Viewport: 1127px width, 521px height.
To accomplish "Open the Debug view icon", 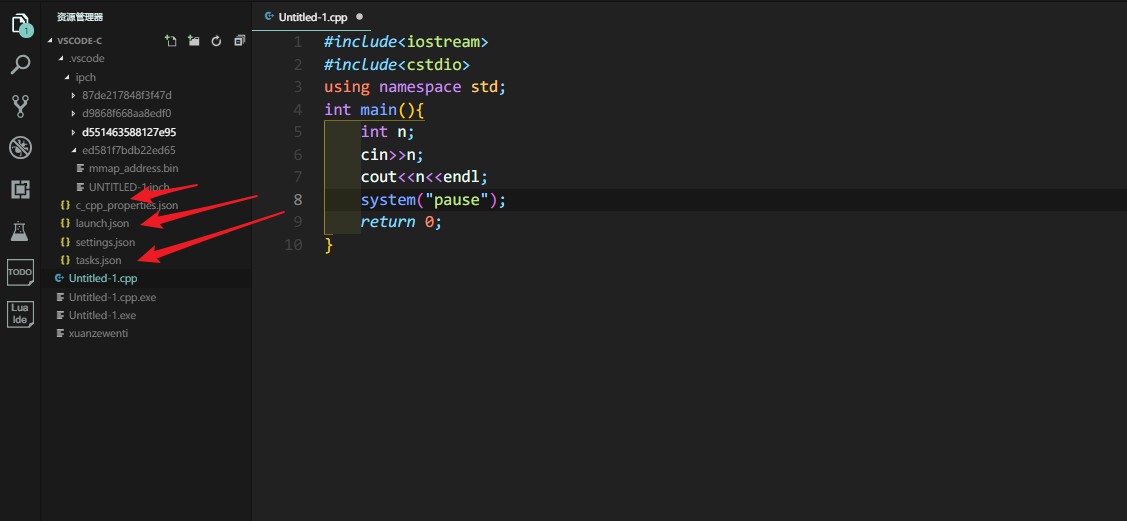I will pos(21,148).
